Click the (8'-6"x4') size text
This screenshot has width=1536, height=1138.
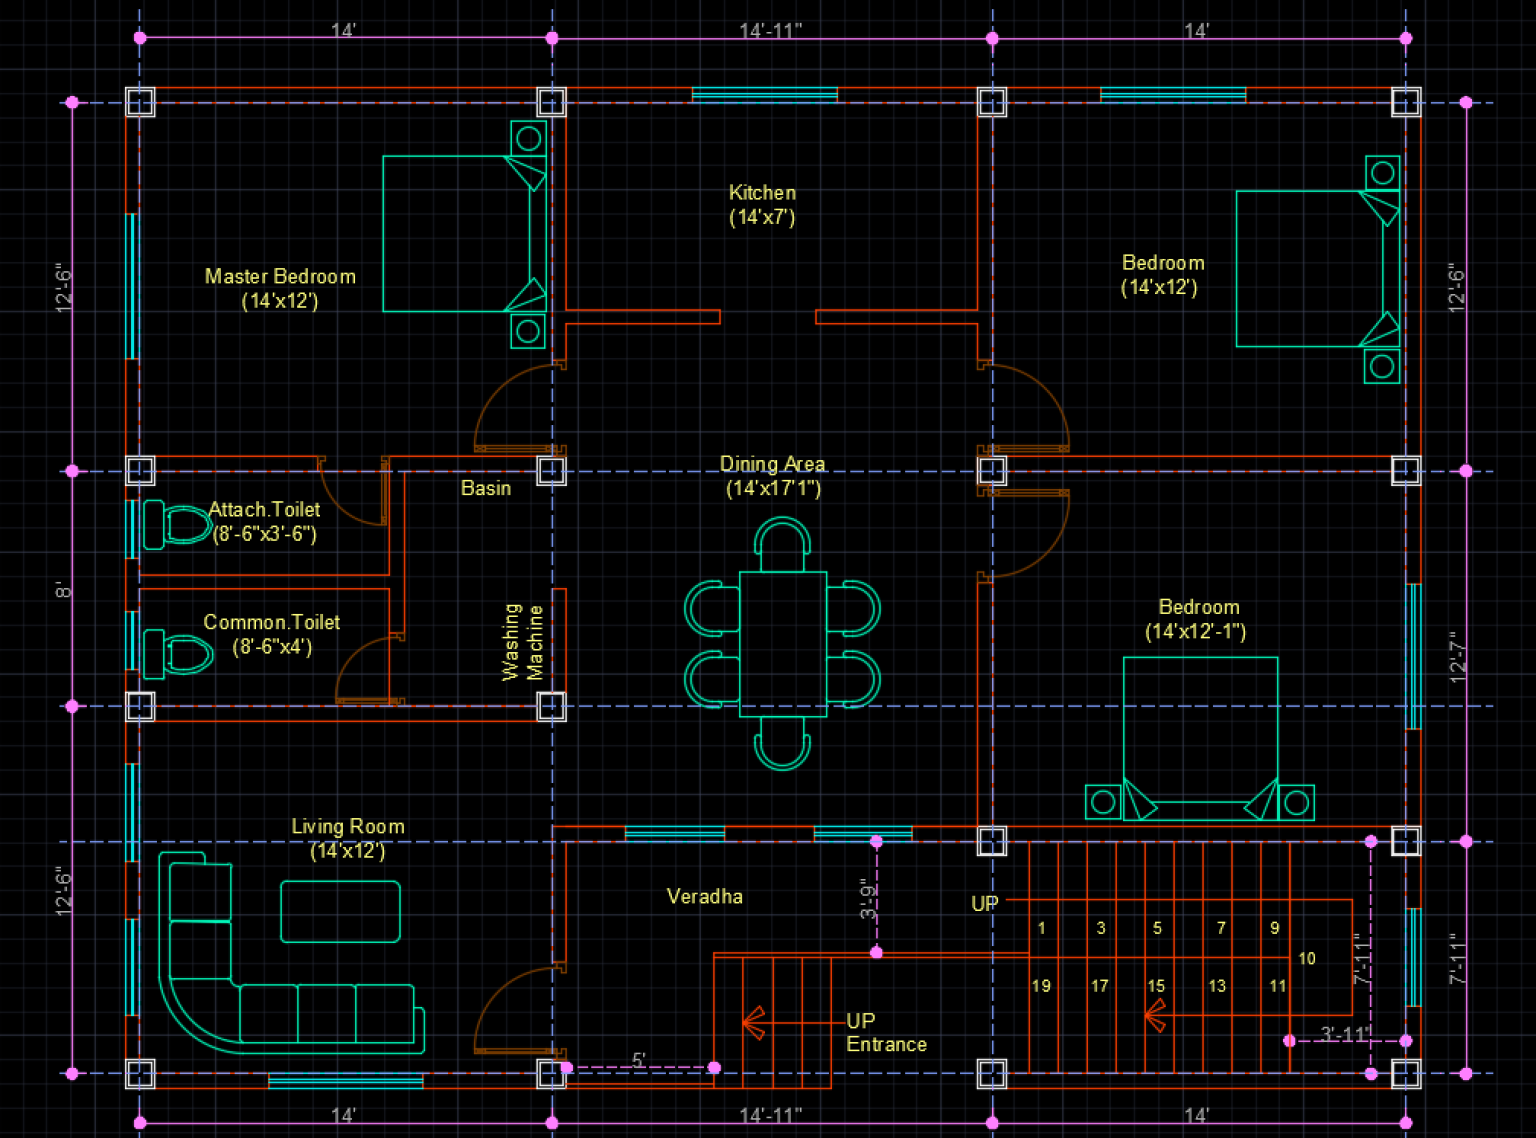272,647
